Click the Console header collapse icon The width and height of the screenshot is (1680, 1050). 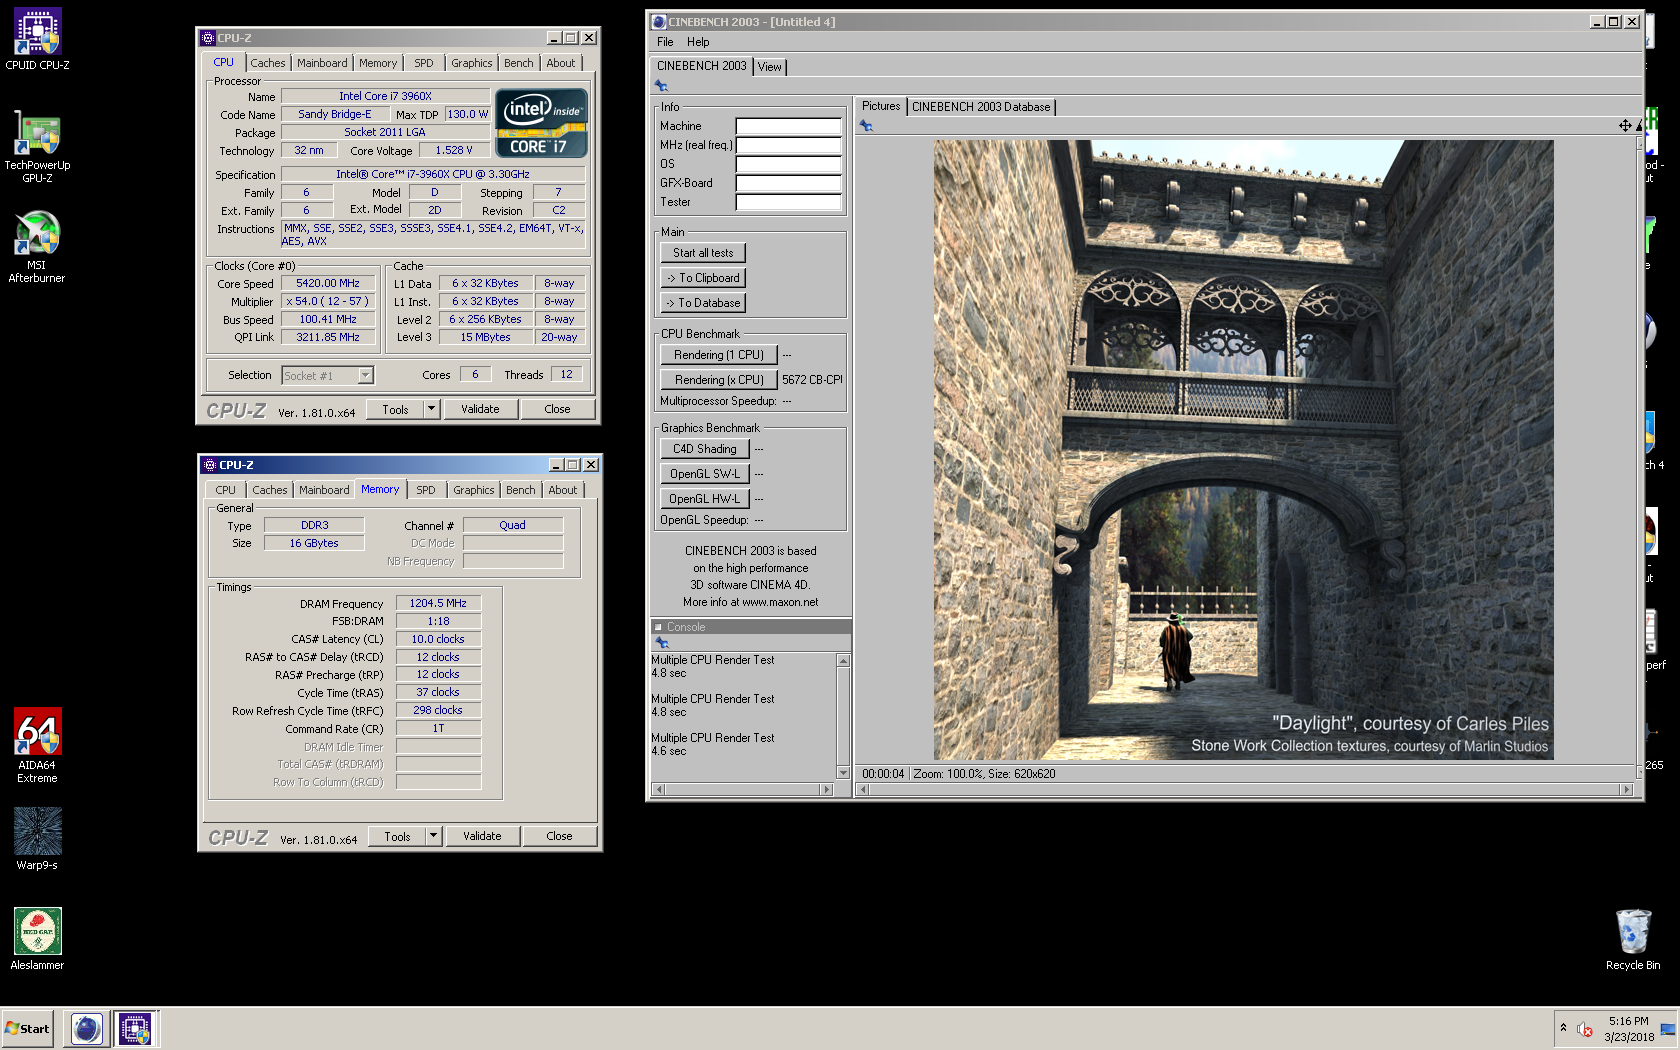pos(658,627)
